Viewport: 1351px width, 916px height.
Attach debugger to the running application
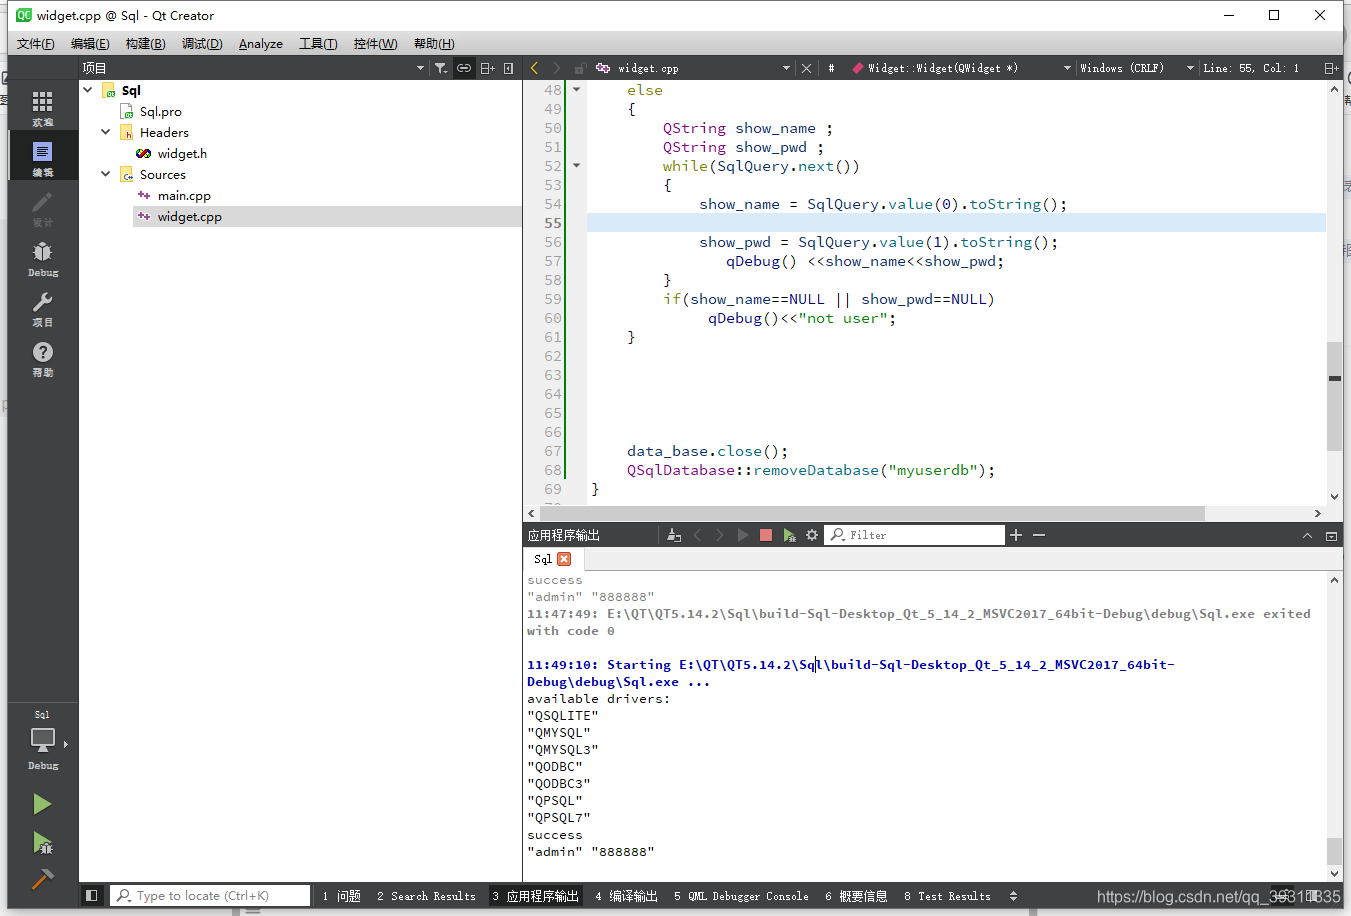[x=789, y=535]
